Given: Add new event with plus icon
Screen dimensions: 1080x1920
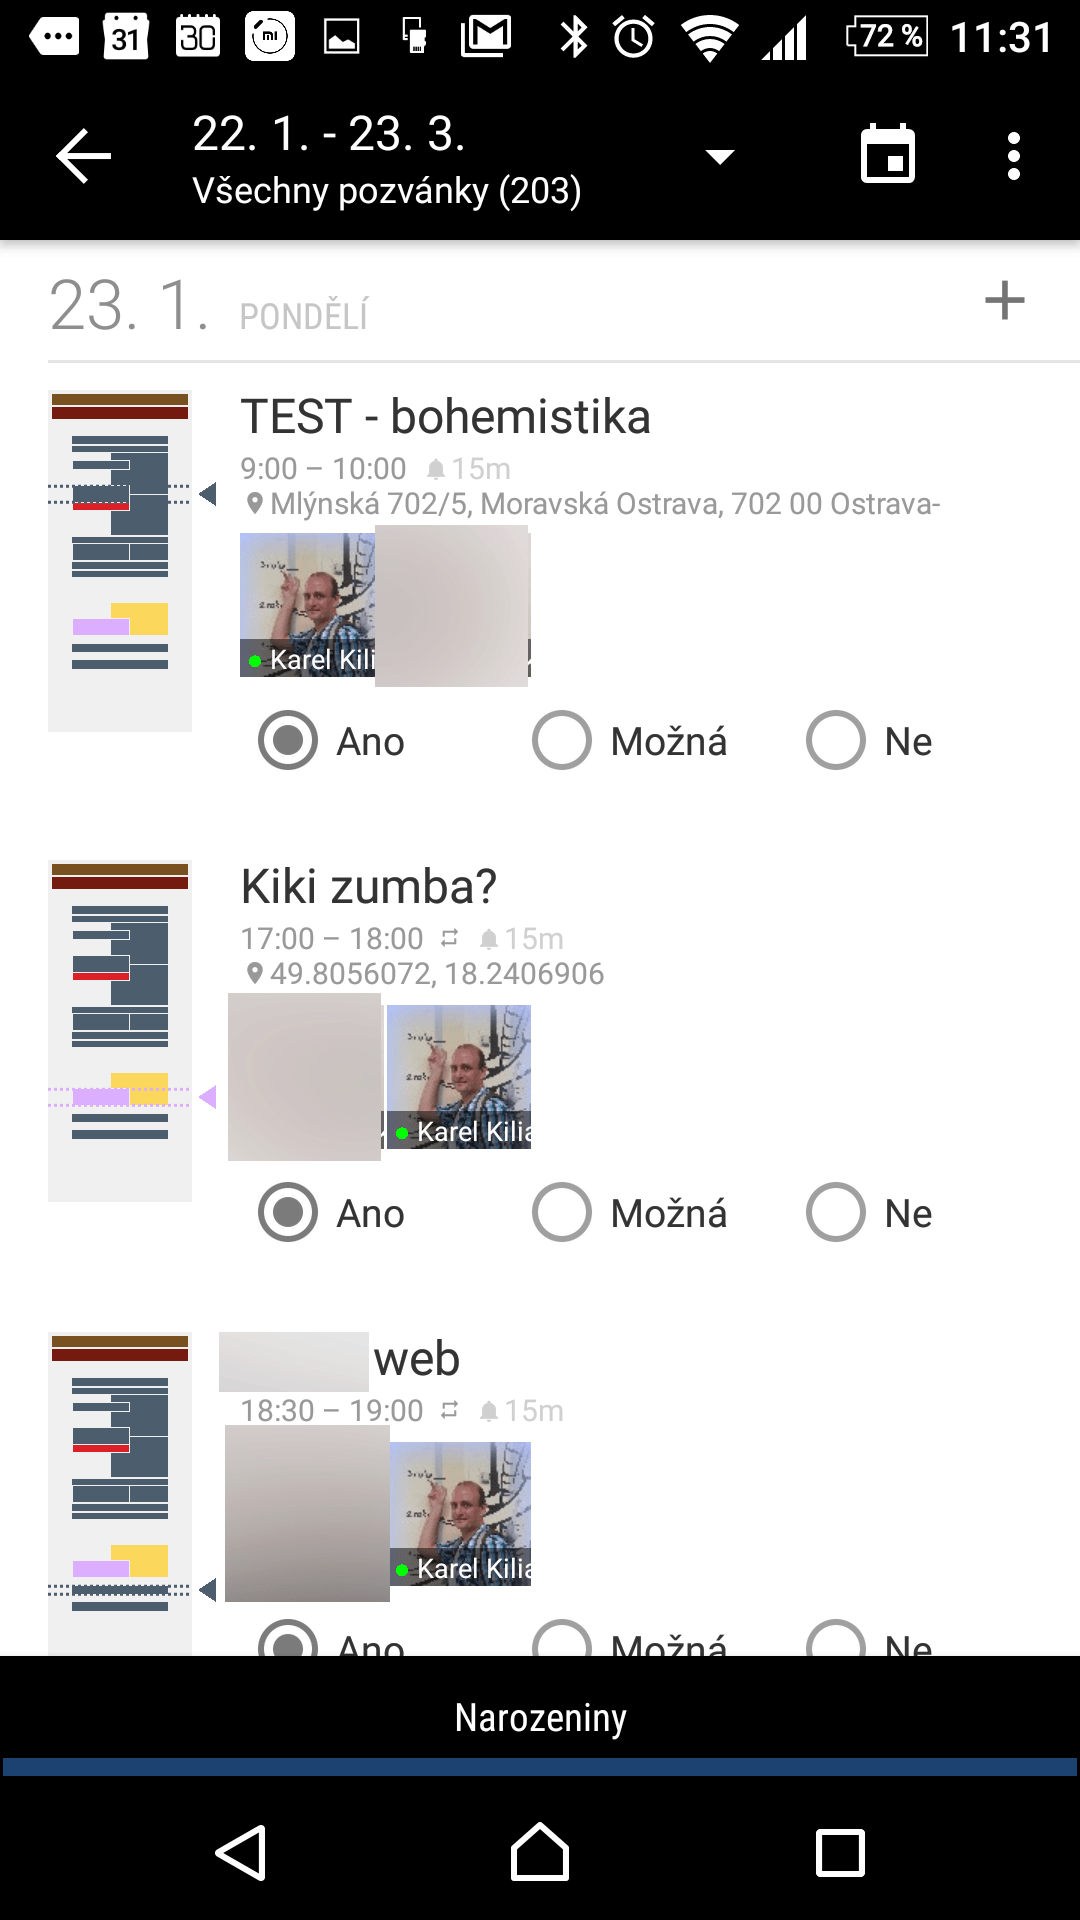Looking at the screenshot, I should 1004,301.
